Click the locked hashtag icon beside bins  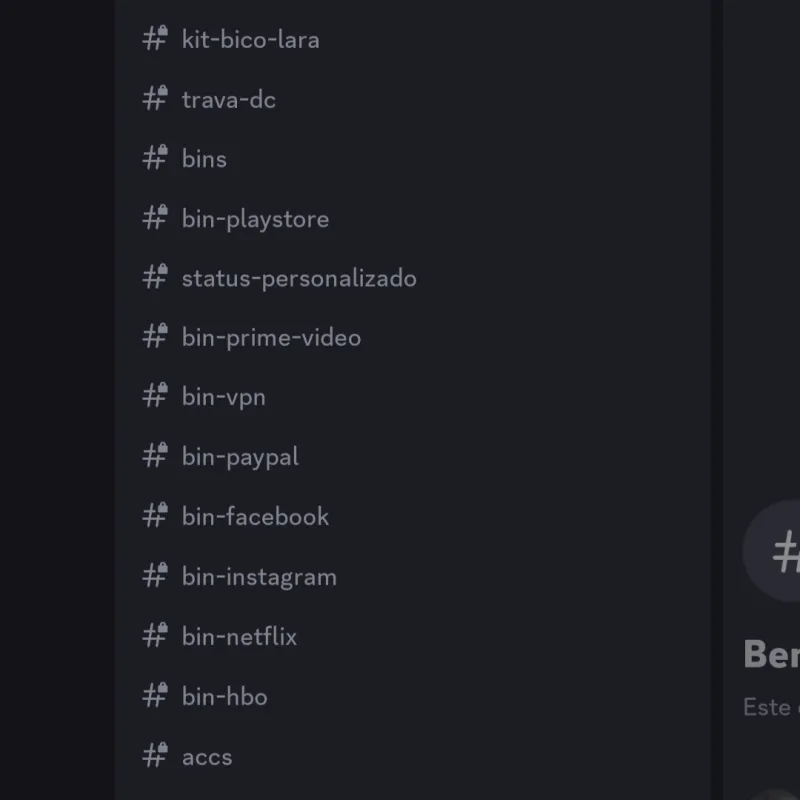(153, 158)
